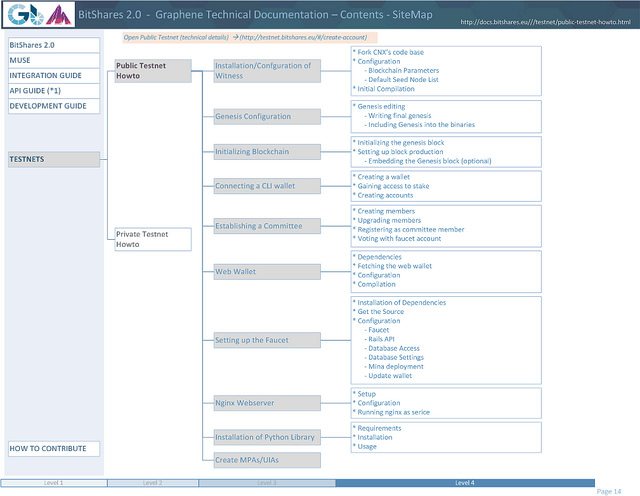Open the MUSE sidebar entry

pyautogui.click(x=53, y=60)
